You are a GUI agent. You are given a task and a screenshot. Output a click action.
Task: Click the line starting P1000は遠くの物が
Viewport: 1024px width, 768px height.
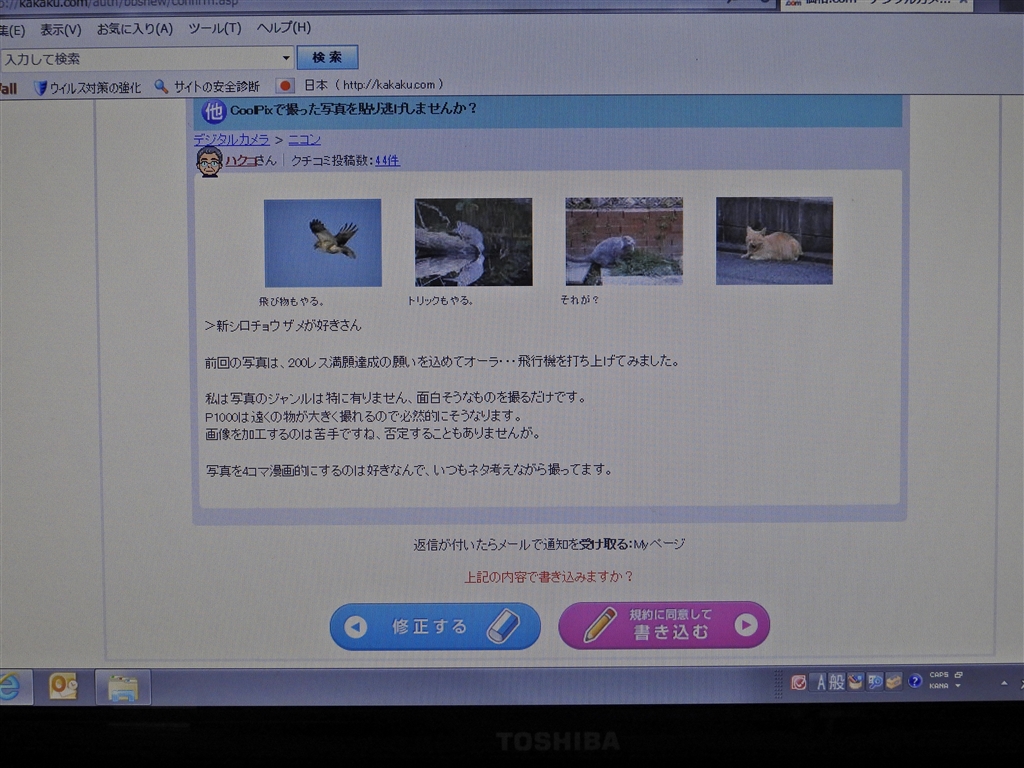click(364, 415)
